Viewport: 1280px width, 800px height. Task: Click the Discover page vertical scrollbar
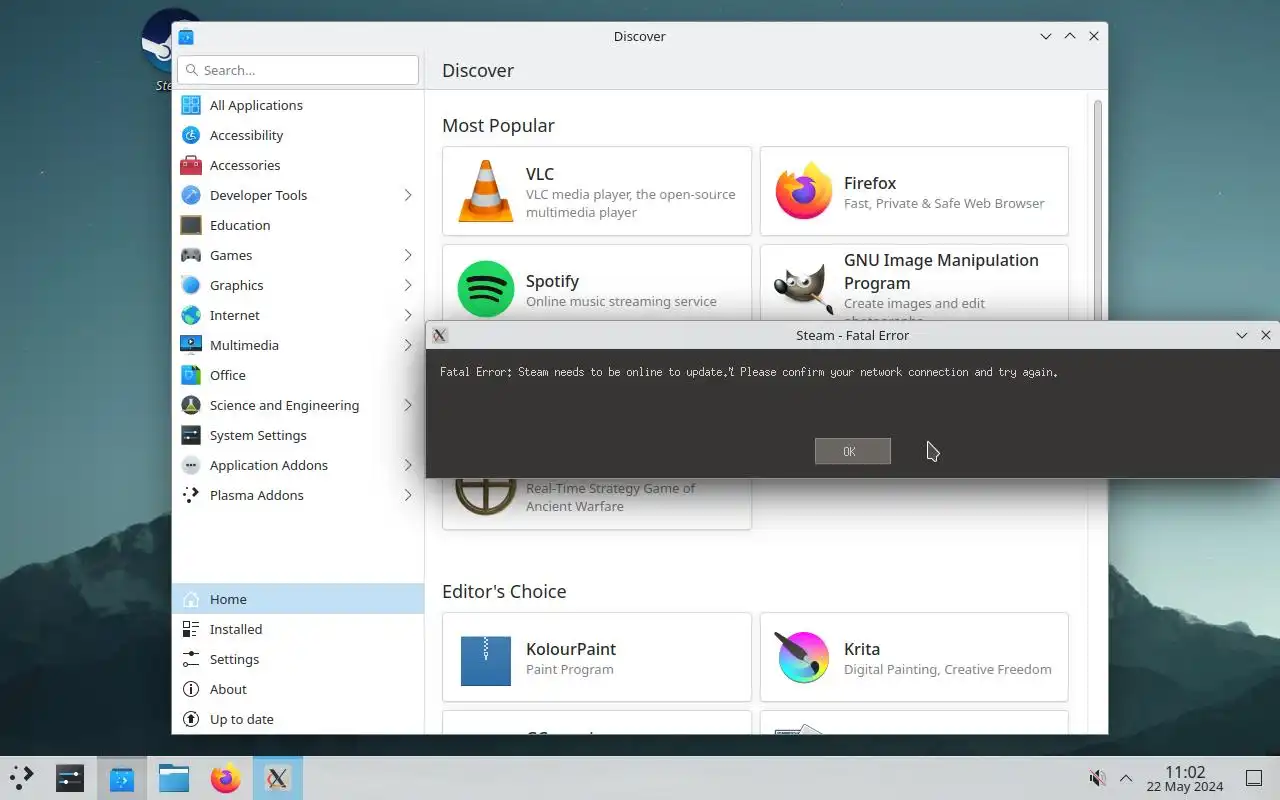tap(1098, 210)
